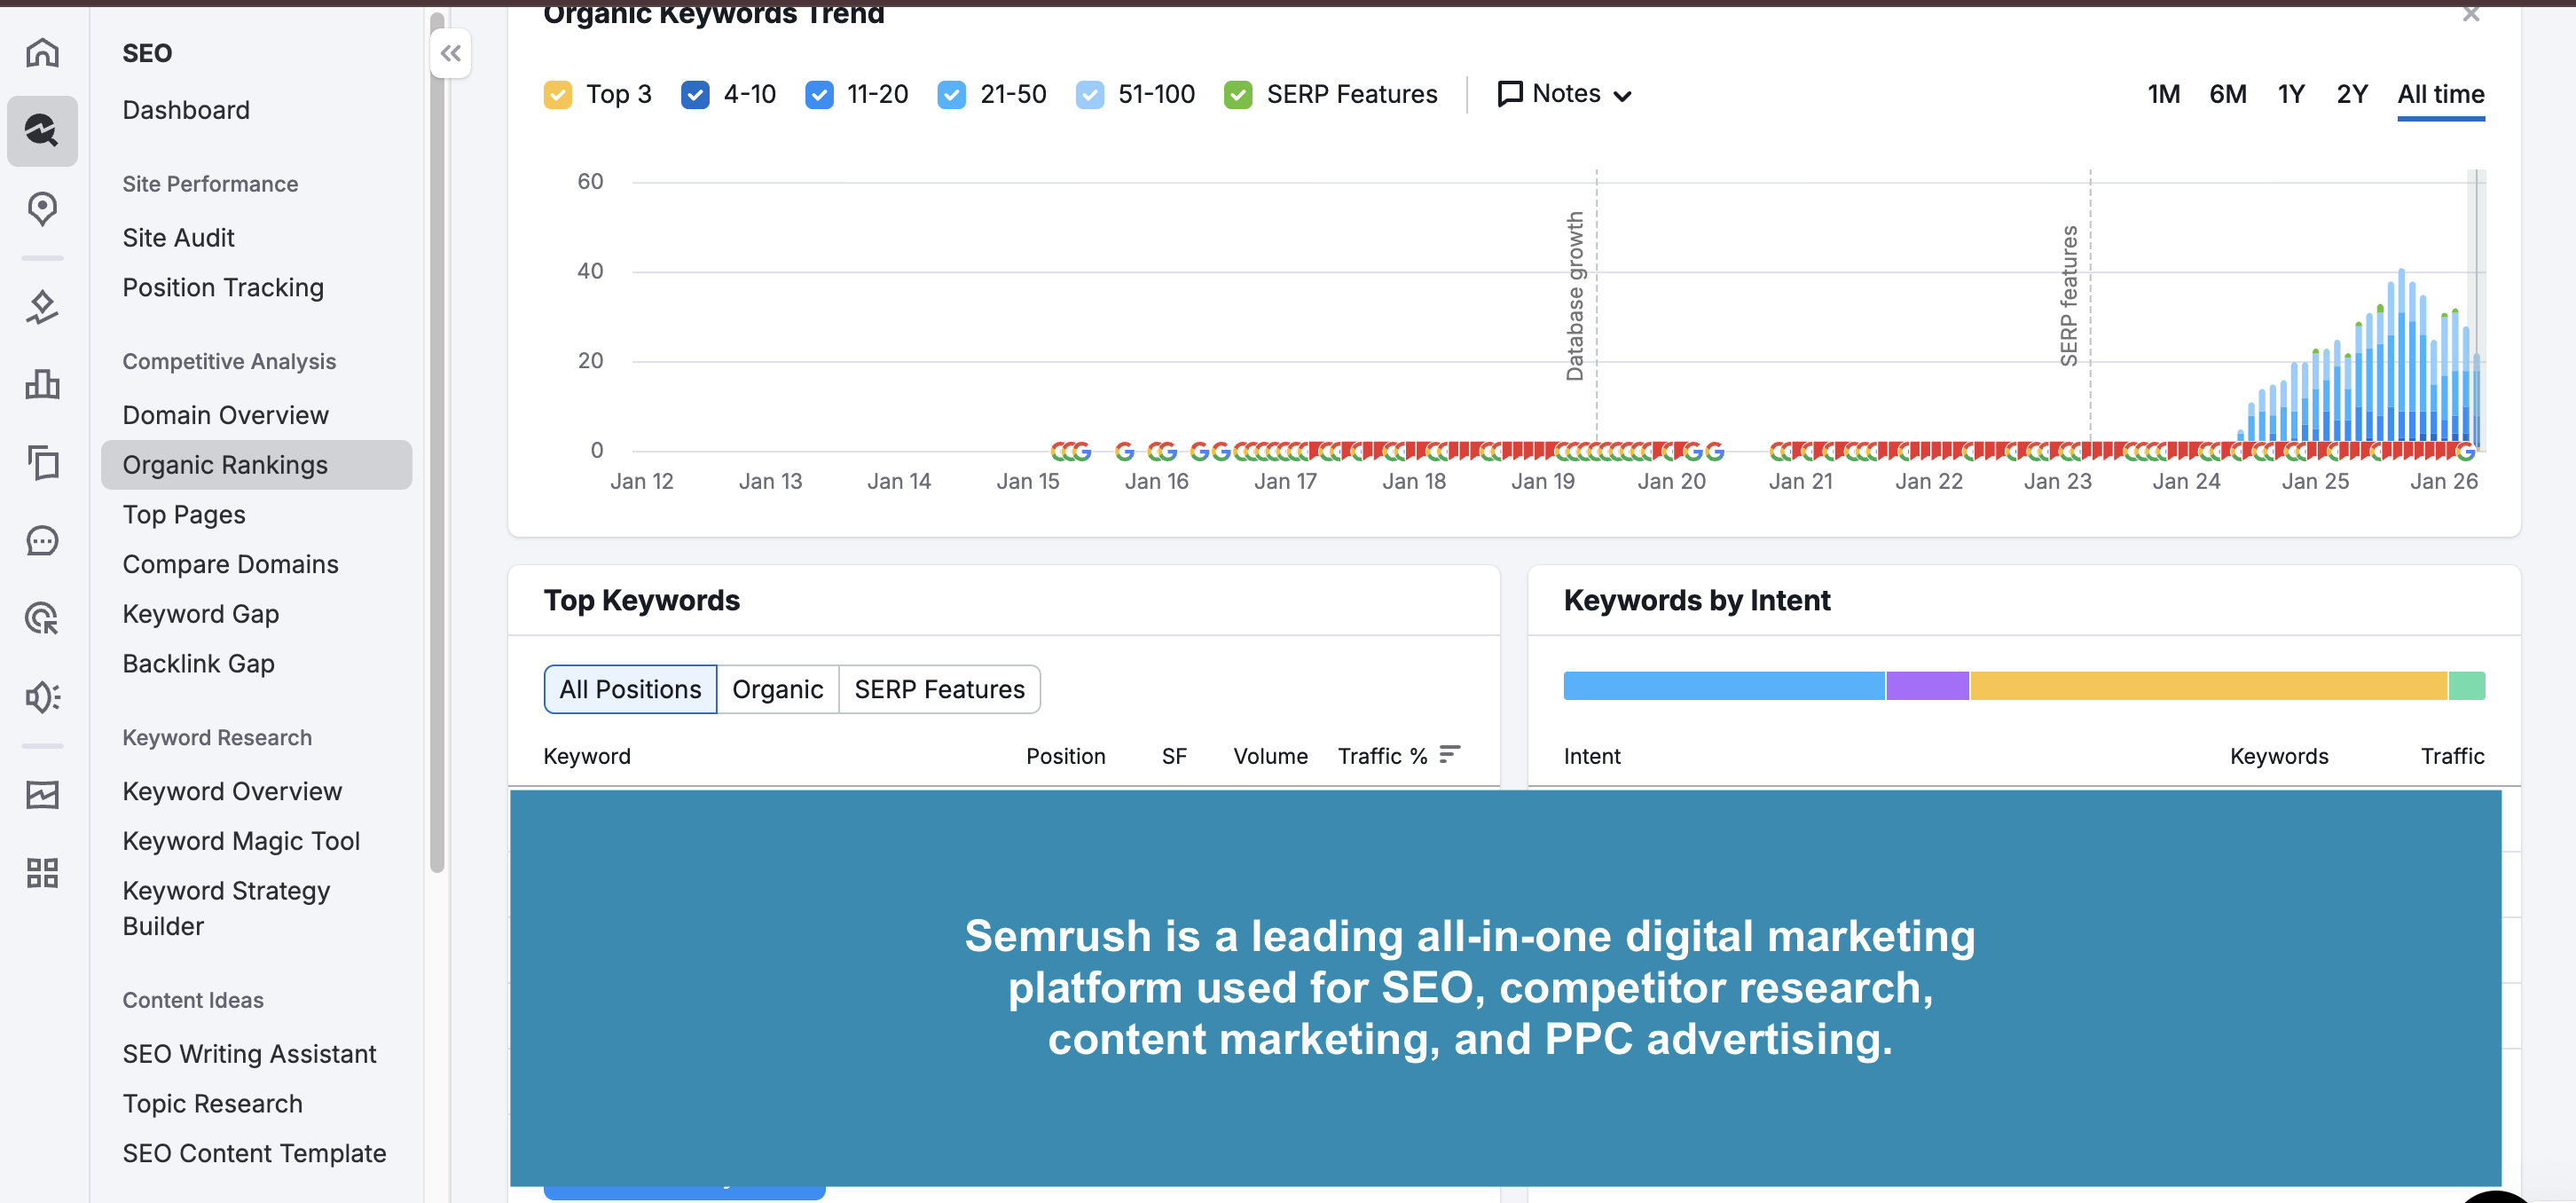The image size is (2576, 1203).
Task: Open the megaphone advertising icon
Action: pos(42,697)
